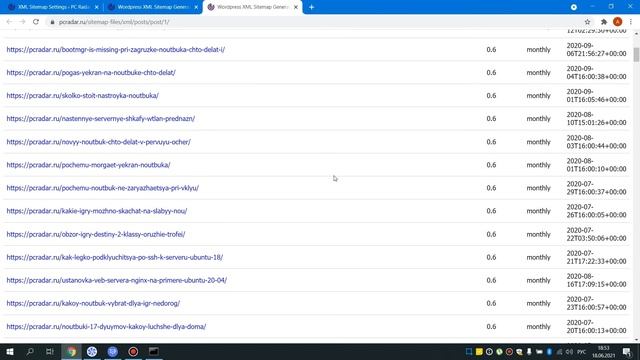Select the active Wordpress XML Sitemap tab
This screenshot has height=360, width=640.
pyautogui.click(x=253, y=7)
